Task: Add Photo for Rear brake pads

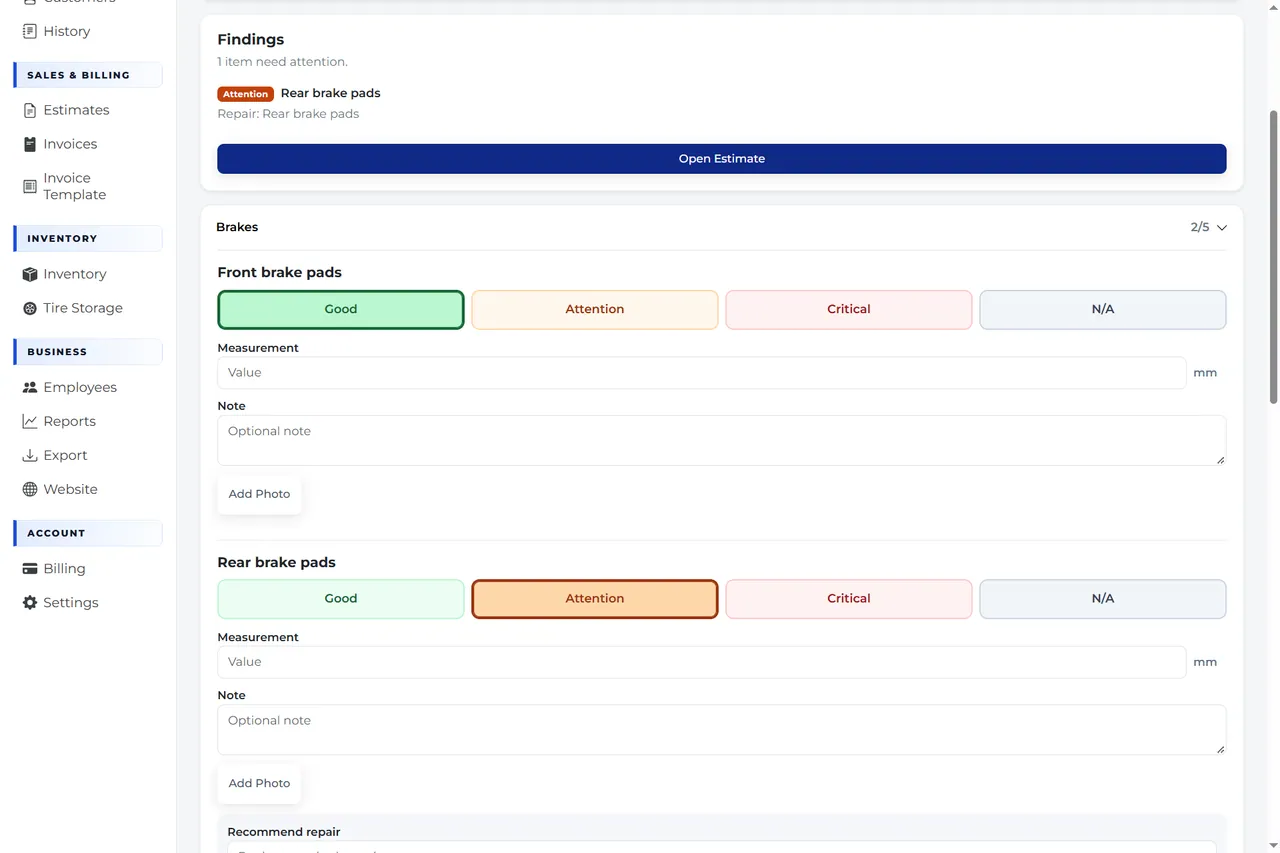Action: (x=259, y=783)
